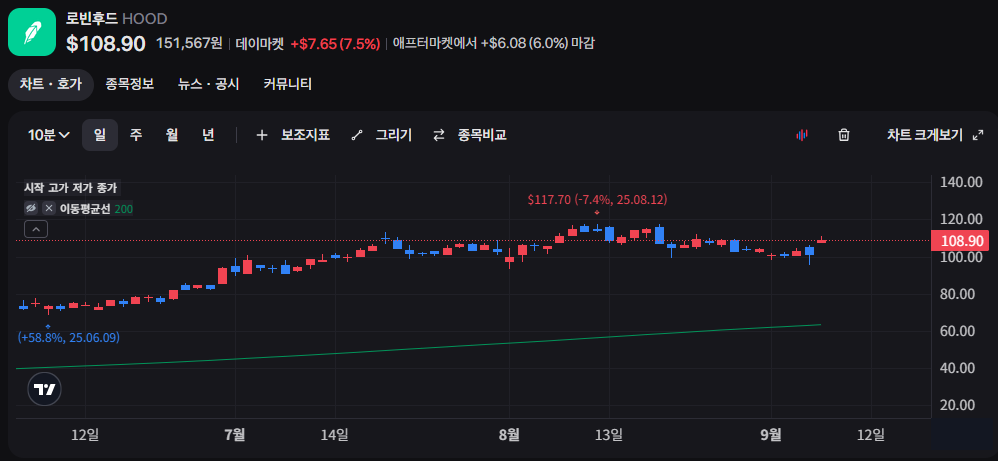Click 차트 크게보기 to enlarge chart
The image size is (998, 461).
pyautogui.click(x=925, y=135)
